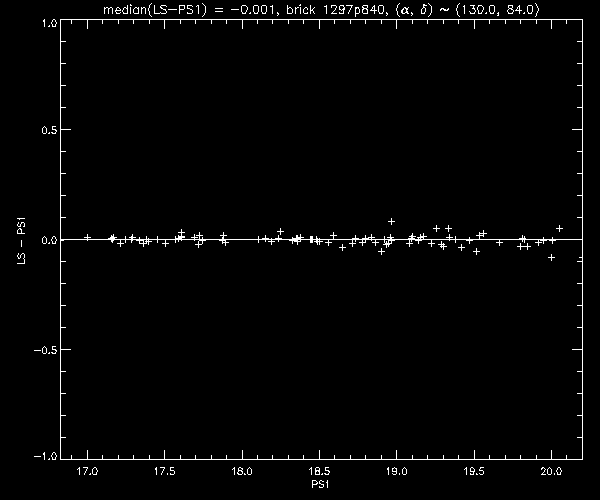
Task: Click x-axis tick label 18.0
Action: click(242, 471)
